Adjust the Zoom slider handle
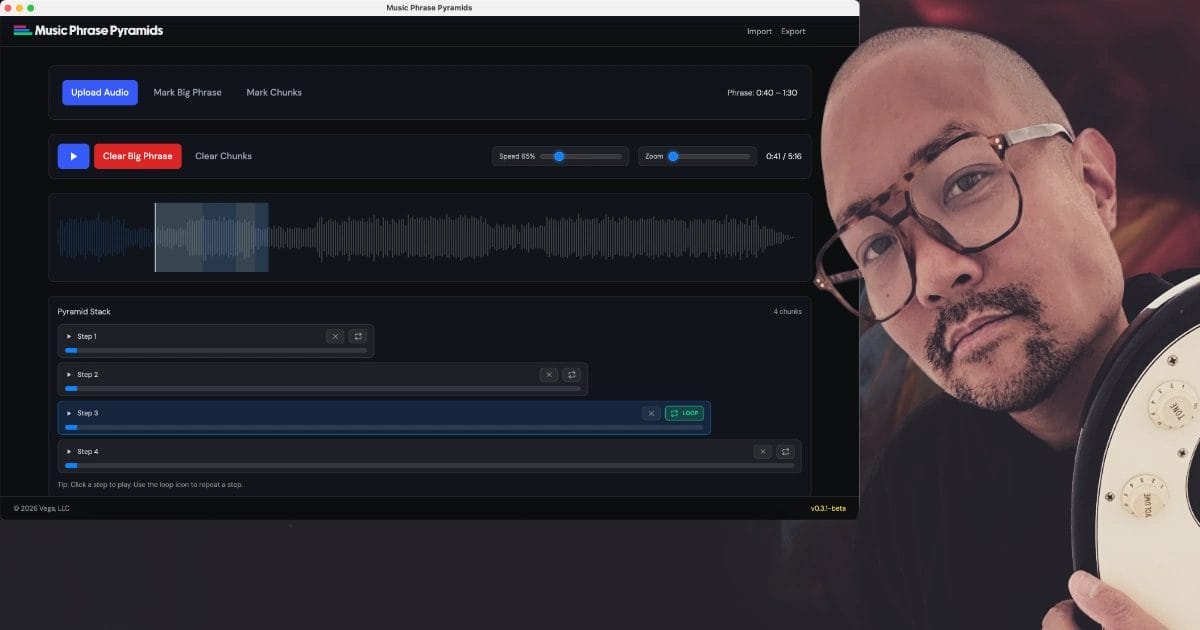The height and width of the screenshot is (630, 1200). pyautogui.click(x=673, y=156)
